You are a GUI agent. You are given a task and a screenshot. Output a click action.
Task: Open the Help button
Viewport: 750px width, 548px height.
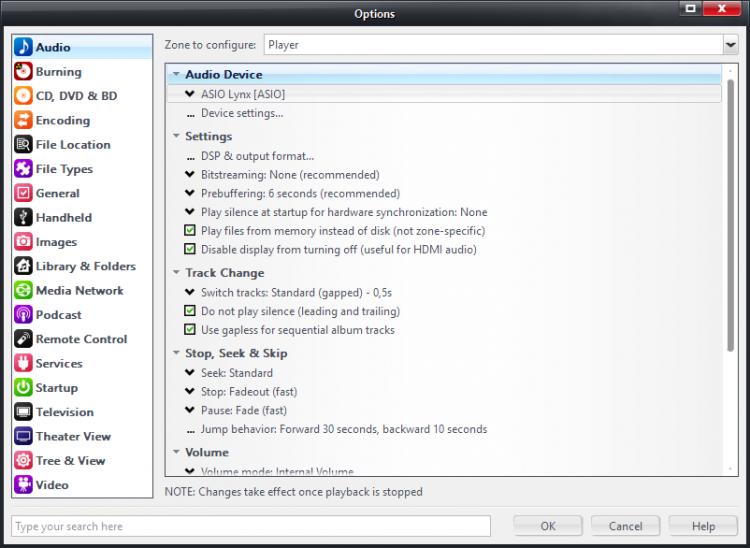[703, 526]
